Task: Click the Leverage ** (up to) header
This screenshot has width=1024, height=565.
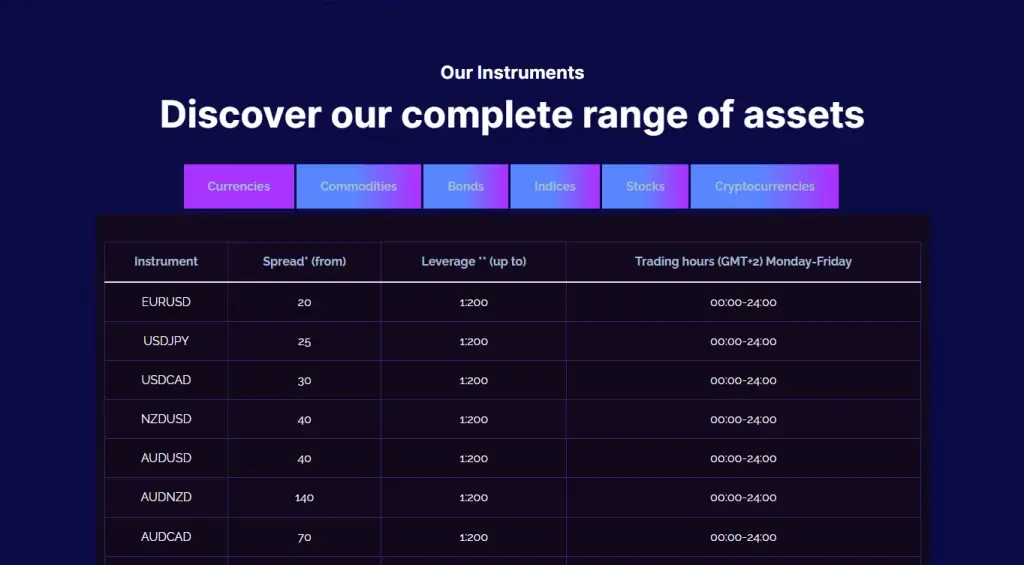Action: coord(473,261)
